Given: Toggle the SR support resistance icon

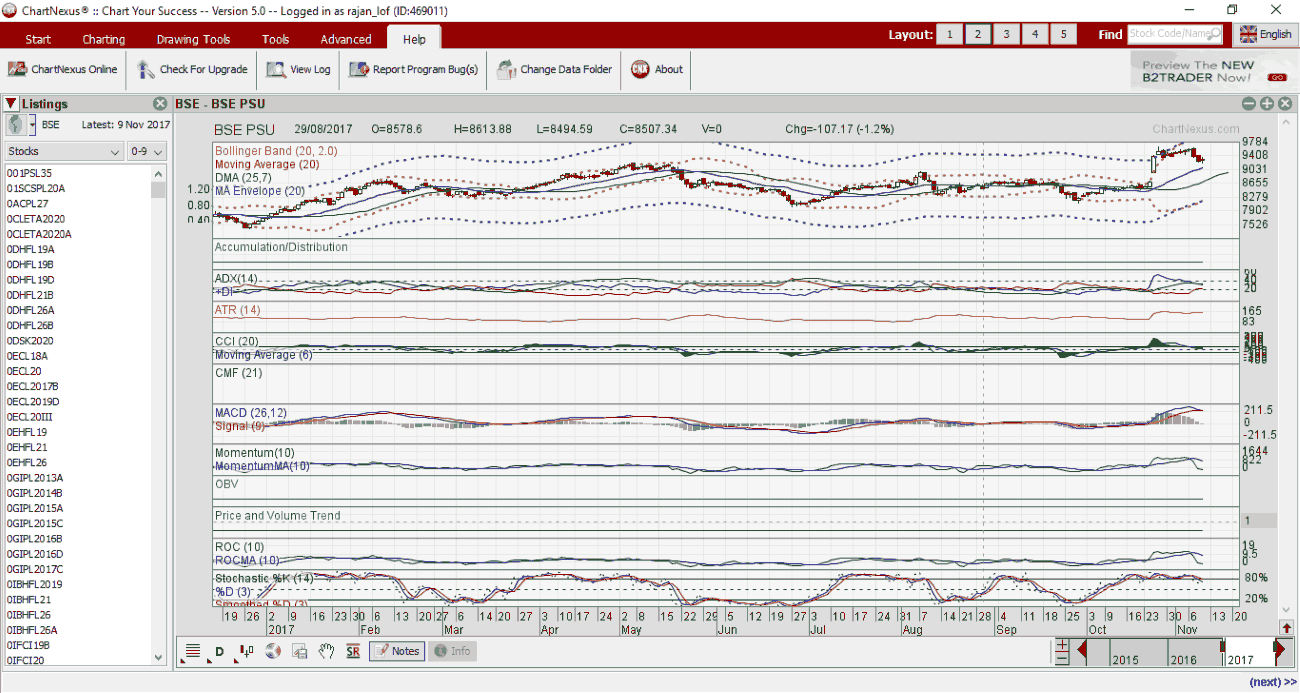Looking at the screenshot, I should point(353,651).
